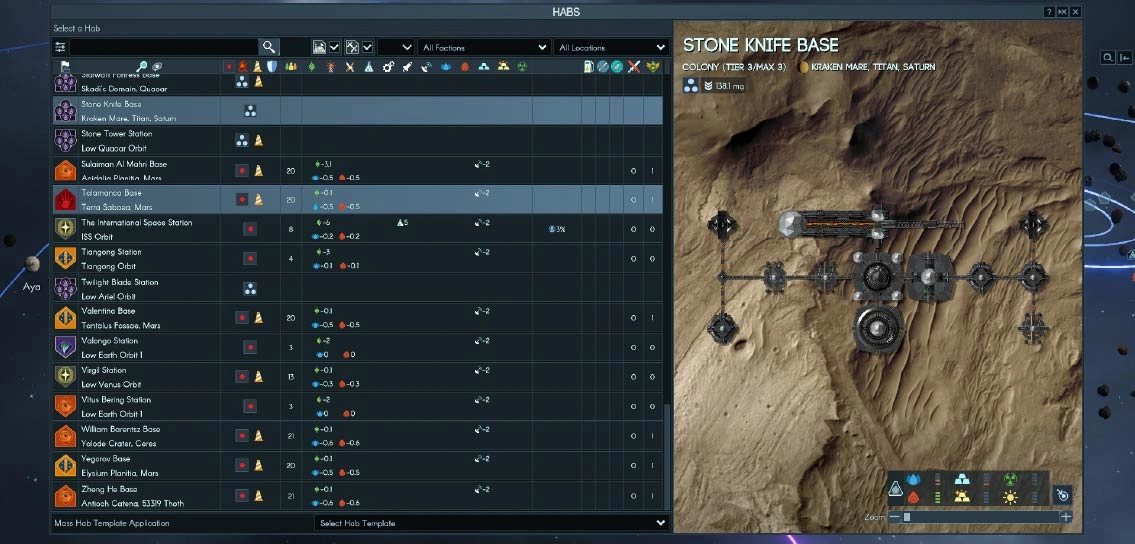The image size is (1135, 544).
Task: Select the Stone Tower Station row
Action: pyautogui.click(x=140, y=141)
